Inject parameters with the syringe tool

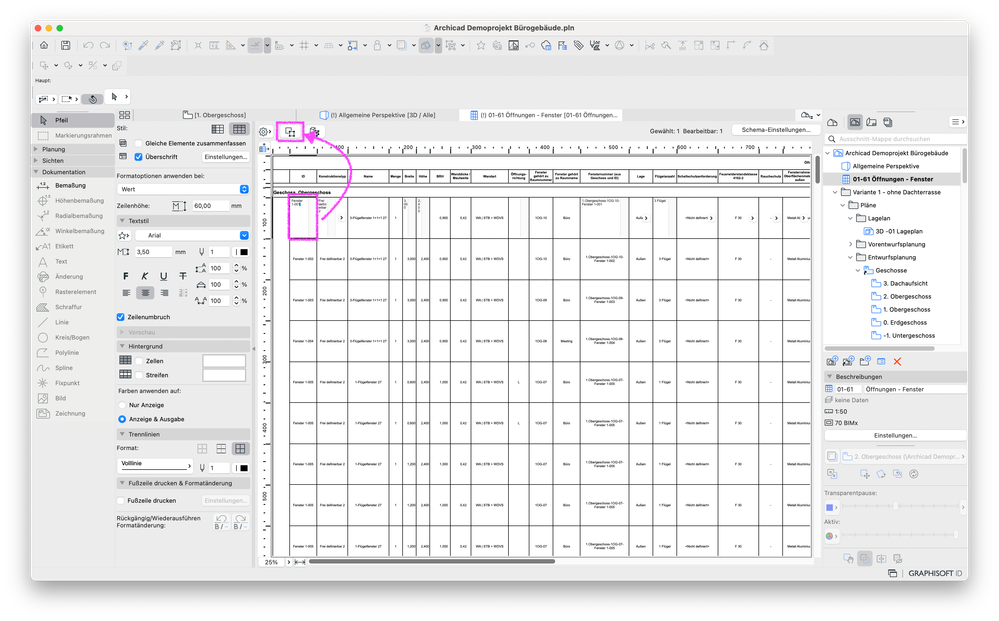tap(159, 45)
